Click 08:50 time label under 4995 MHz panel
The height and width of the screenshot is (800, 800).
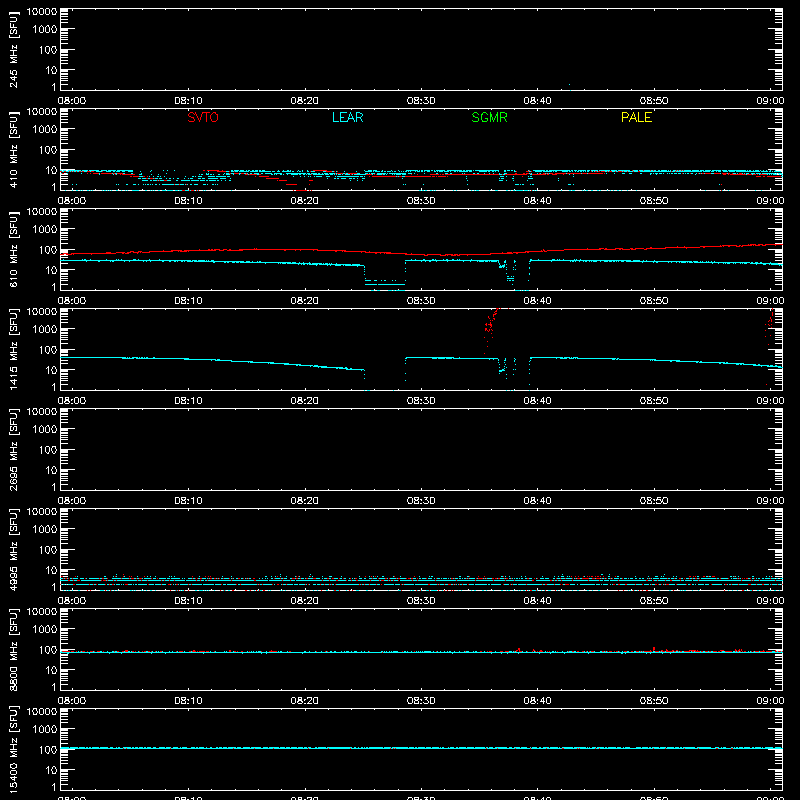(654, 601)
